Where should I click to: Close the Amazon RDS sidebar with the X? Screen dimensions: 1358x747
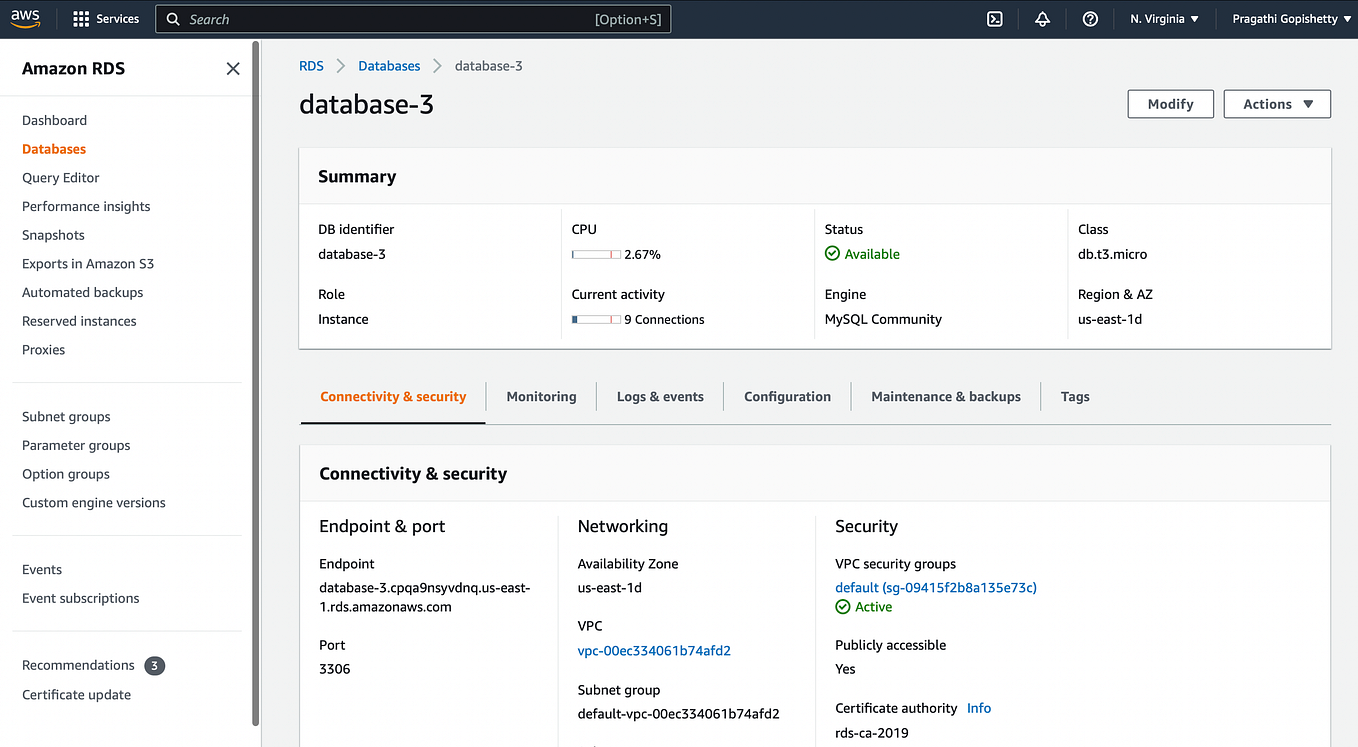coord(233,68)
